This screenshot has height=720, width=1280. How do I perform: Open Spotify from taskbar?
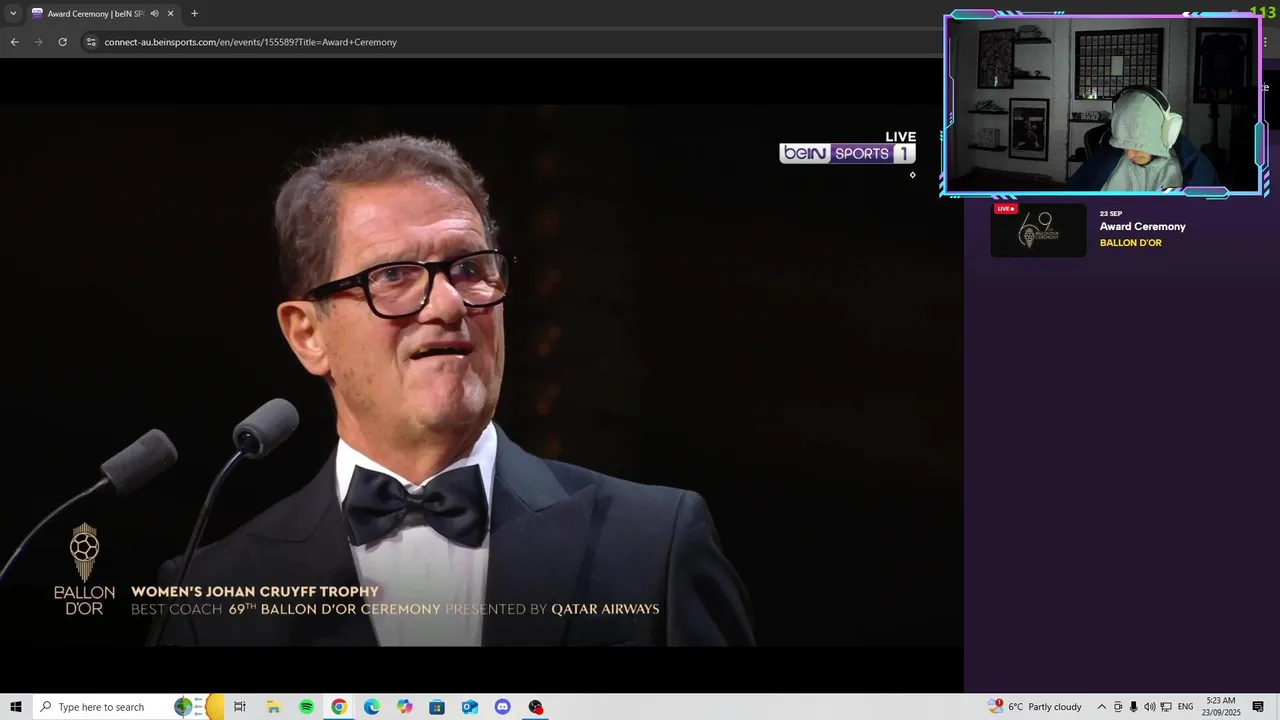pyautogui.click(x=306, y=707)
